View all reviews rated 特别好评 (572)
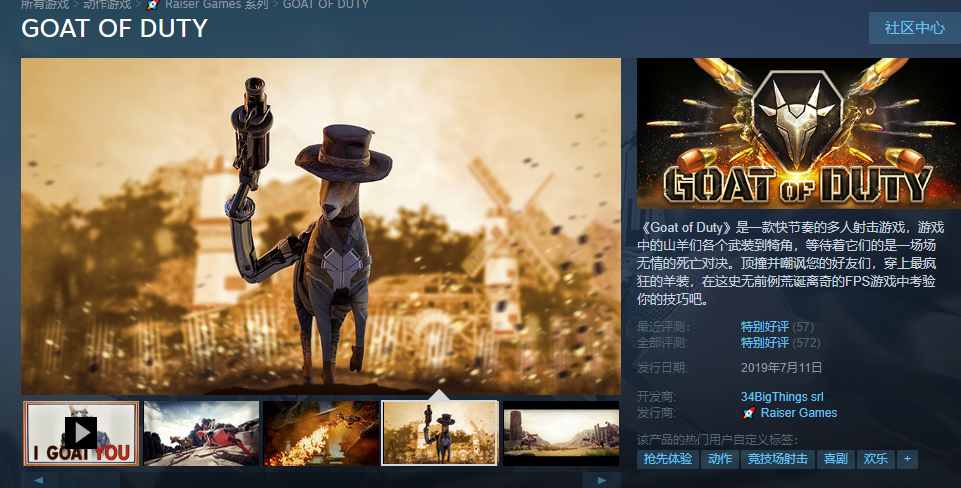The width and height of the screenshot is (961, 488). point(765,343)
